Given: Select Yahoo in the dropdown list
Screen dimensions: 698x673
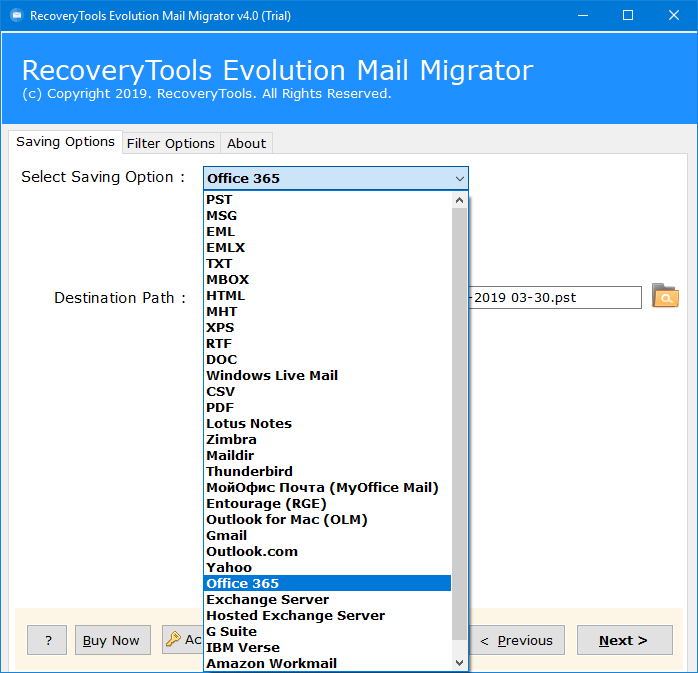Looking at the screenshot, I should click(x=327, y=568).
